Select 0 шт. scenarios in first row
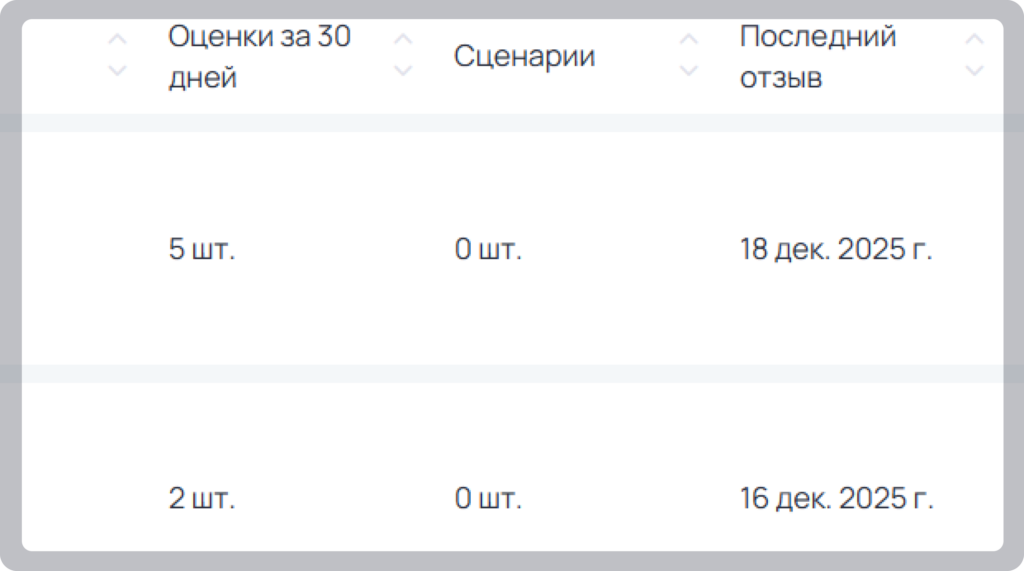 coord(488,249)
